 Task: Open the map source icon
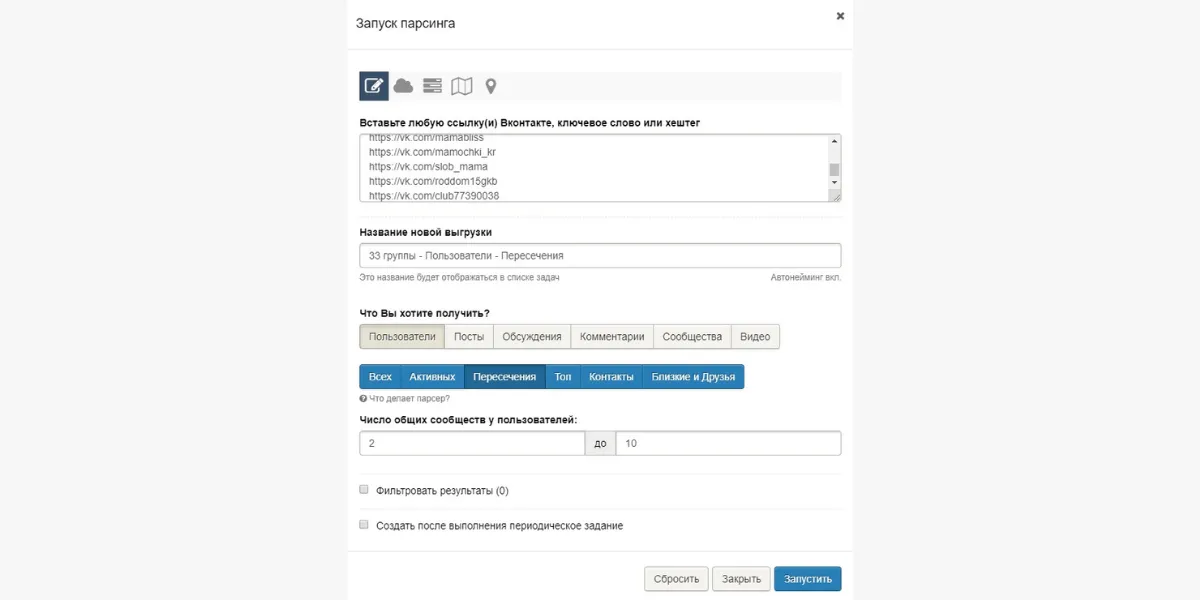[461, 86]
